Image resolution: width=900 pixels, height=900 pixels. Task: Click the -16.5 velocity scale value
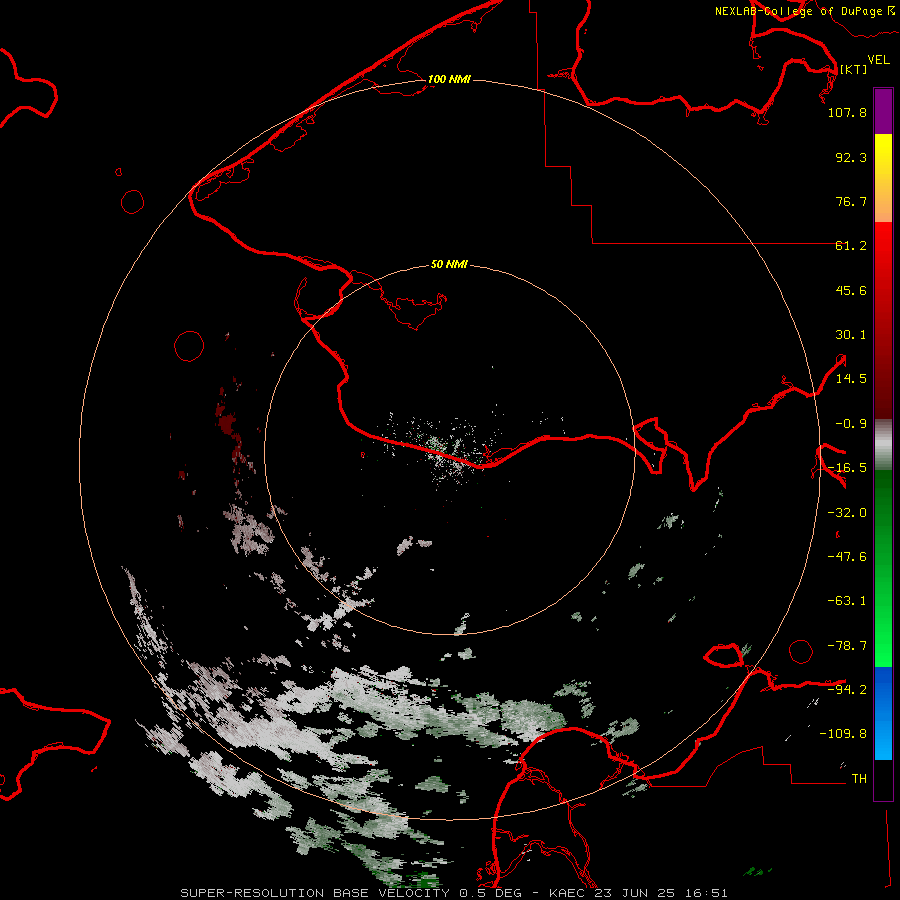coord(847,468)
